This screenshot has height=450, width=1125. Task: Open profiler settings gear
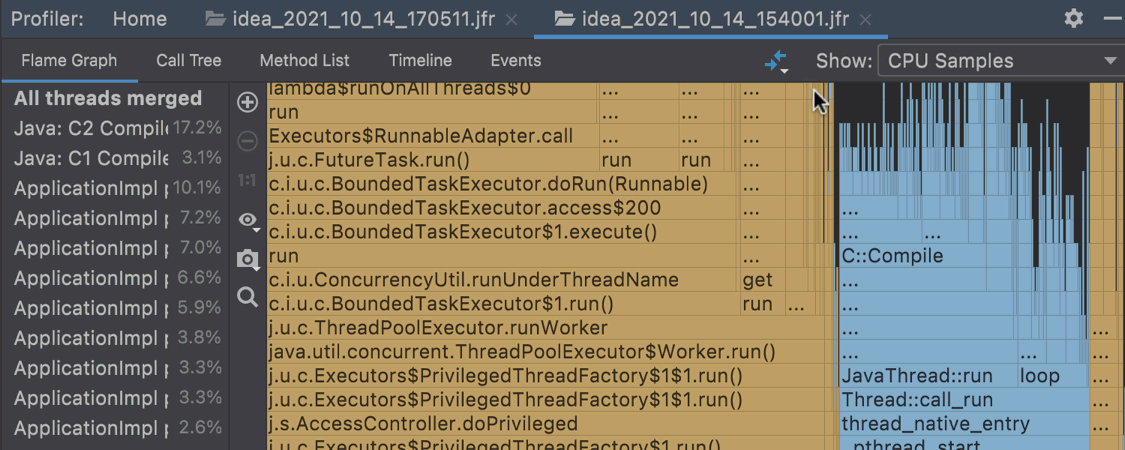point(1073,18)
